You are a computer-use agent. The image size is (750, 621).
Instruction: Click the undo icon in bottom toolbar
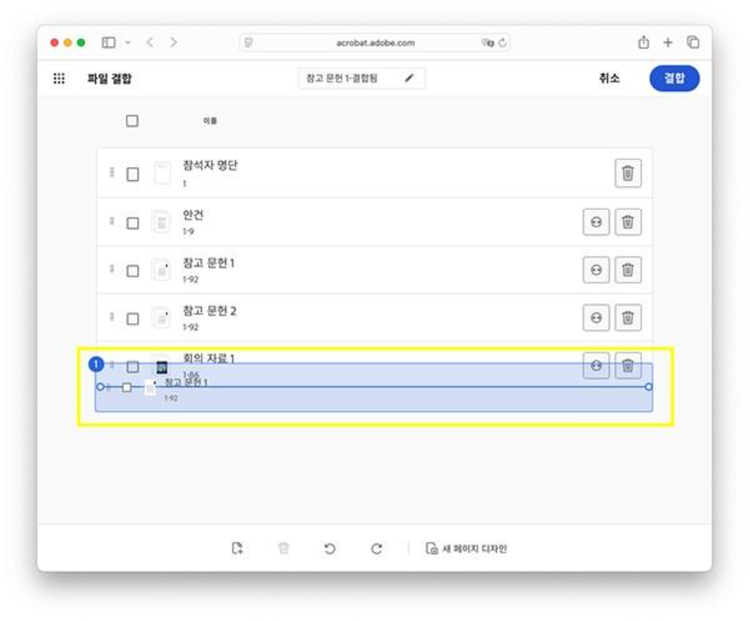[330, 548]
